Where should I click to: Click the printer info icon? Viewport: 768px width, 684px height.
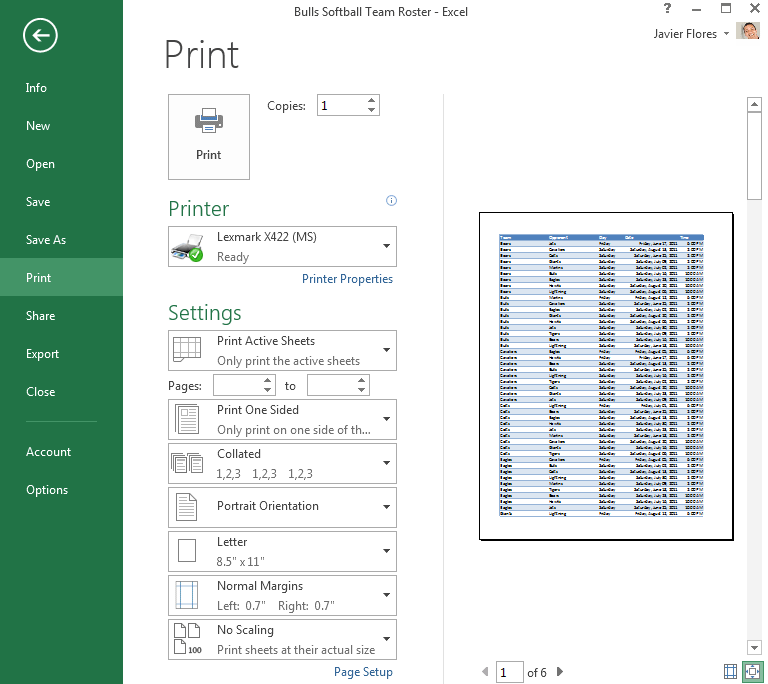click(x=391, y=201)
